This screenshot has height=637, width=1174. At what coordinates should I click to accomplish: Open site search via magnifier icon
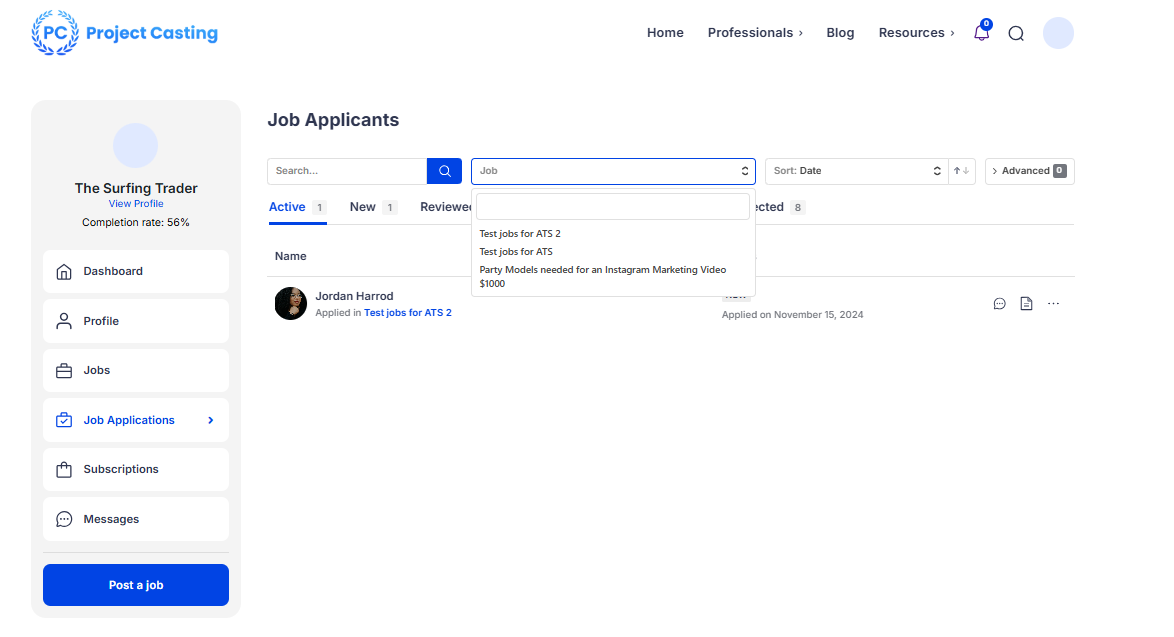1016,33
